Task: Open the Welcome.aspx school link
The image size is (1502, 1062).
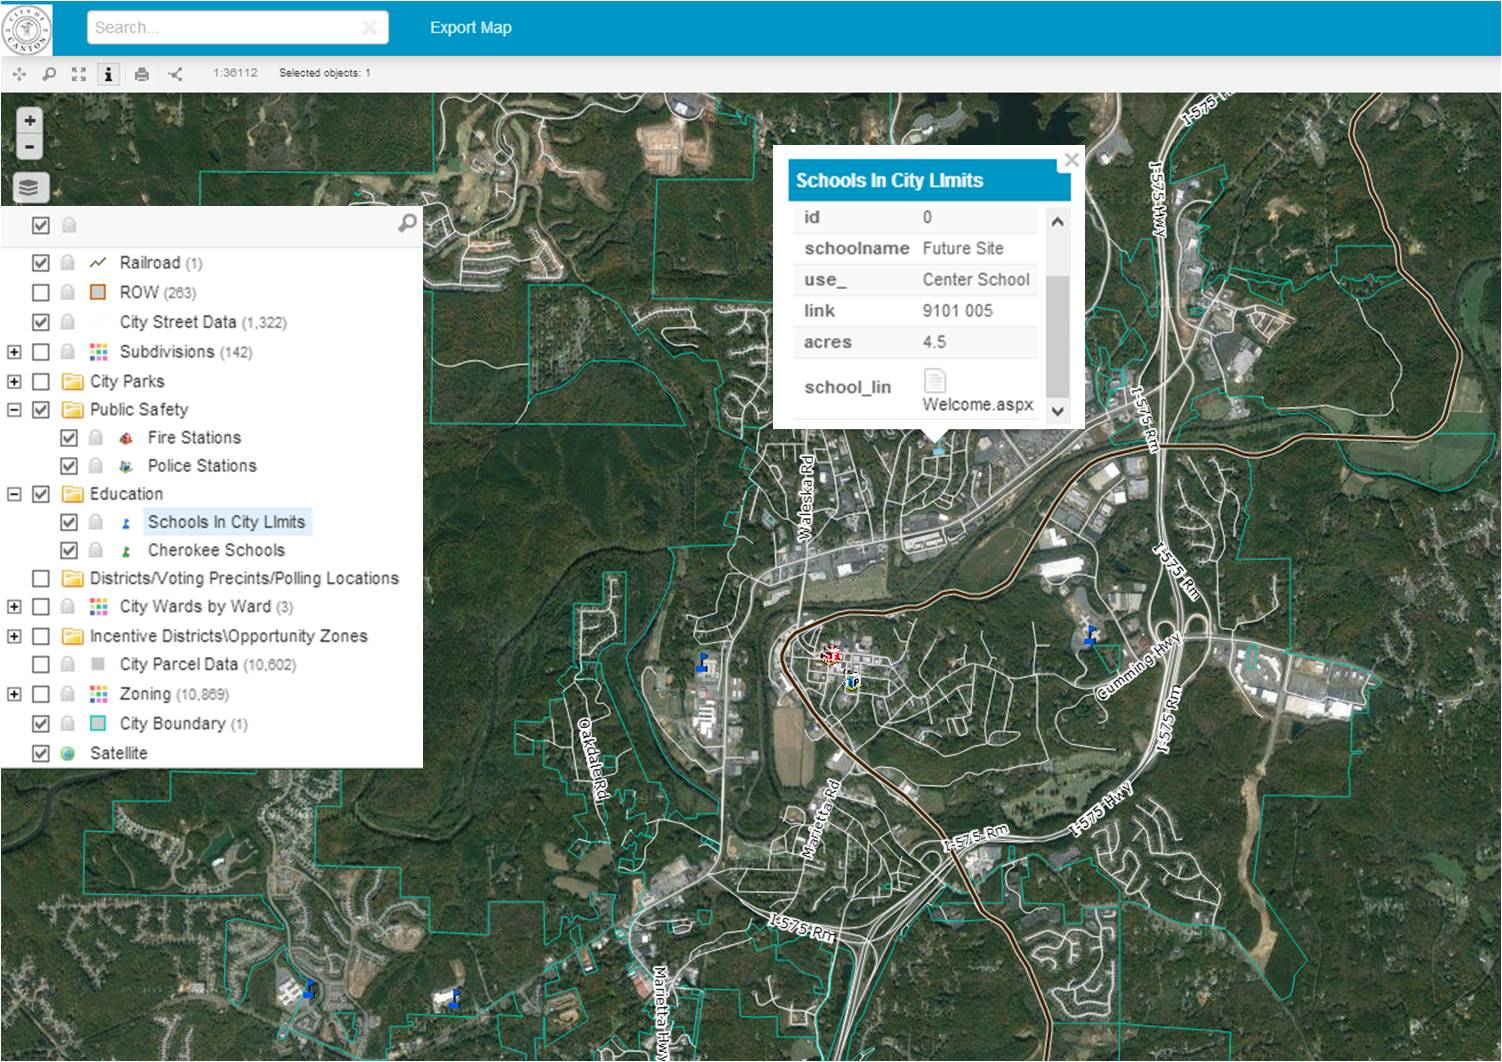Action: pos(976,404)
